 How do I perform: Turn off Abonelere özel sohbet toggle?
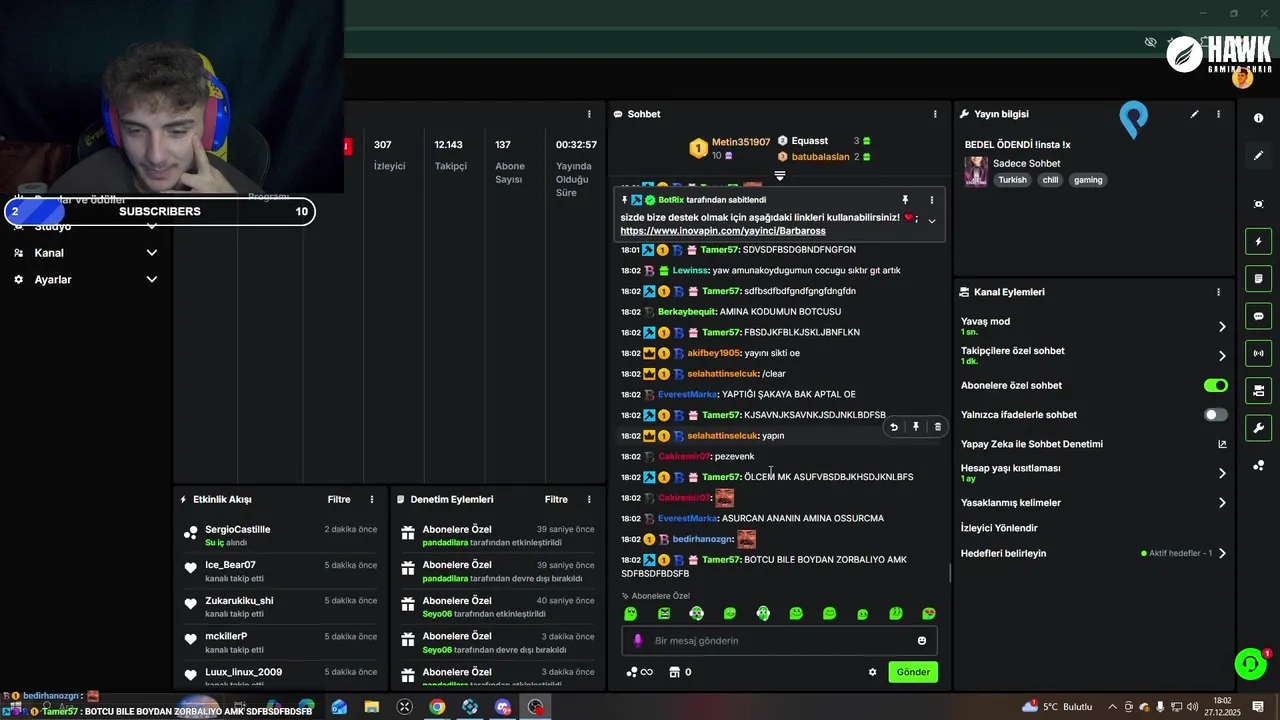click(1215, 385)
